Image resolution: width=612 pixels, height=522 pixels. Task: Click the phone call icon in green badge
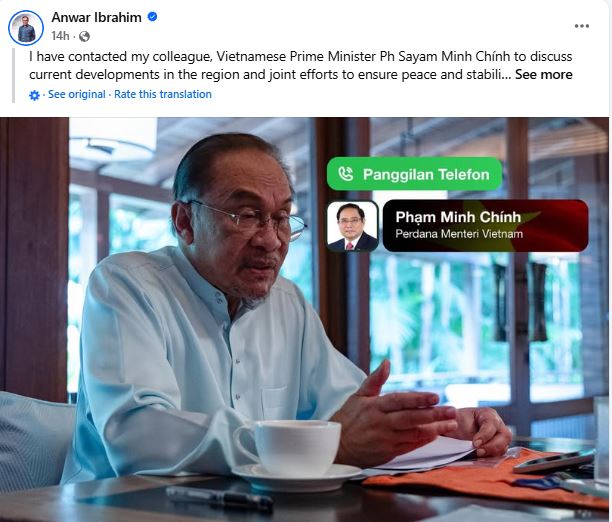[345, 174]
